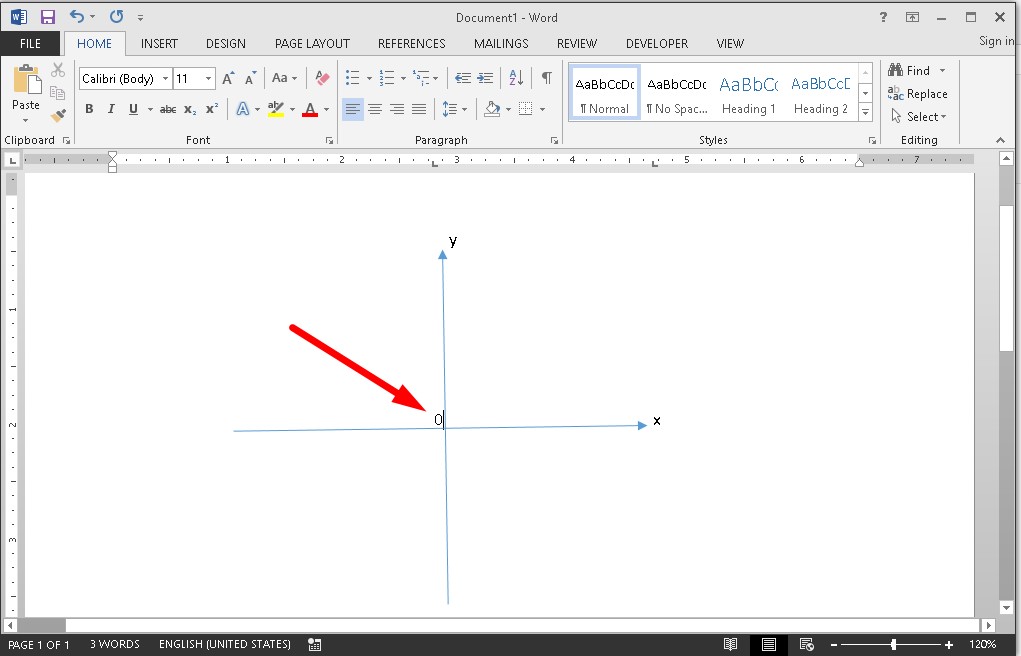The image size is (1021, 656).
Task: Click the Replace button
Action: tap(918, 94)
